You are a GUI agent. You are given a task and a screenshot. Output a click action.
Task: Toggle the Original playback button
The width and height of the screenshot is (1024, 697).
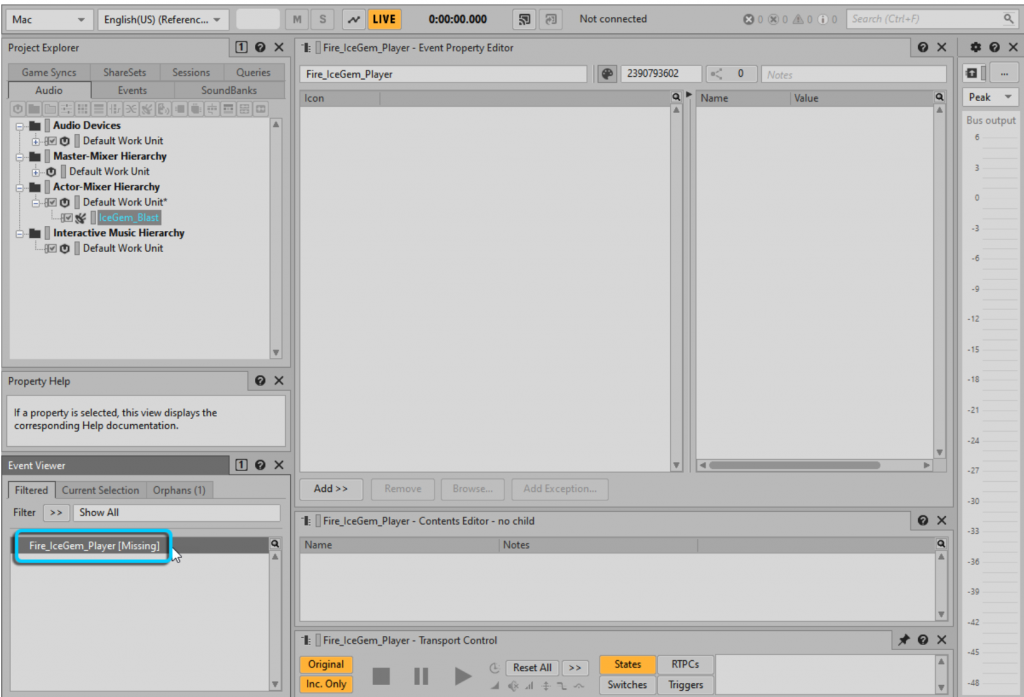click(x=326, y=665)
